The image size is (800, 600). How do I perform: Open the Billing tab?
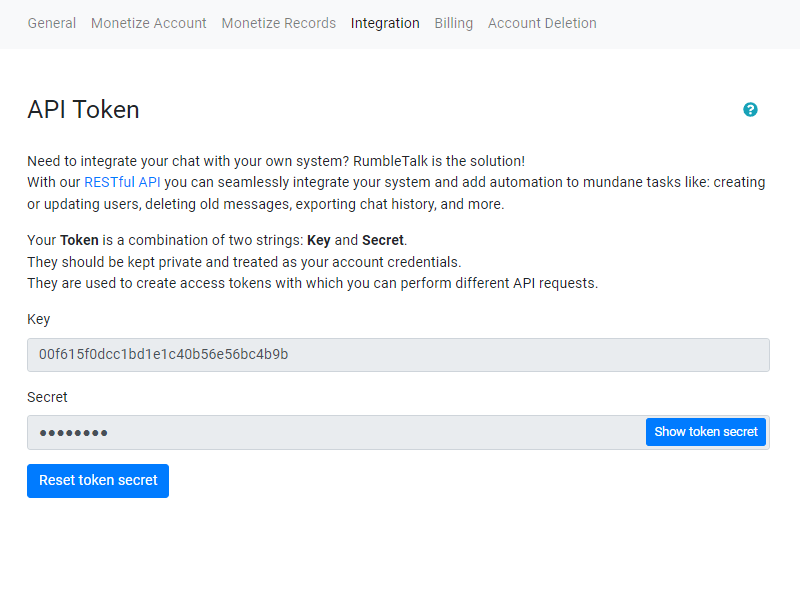[454, 23]
